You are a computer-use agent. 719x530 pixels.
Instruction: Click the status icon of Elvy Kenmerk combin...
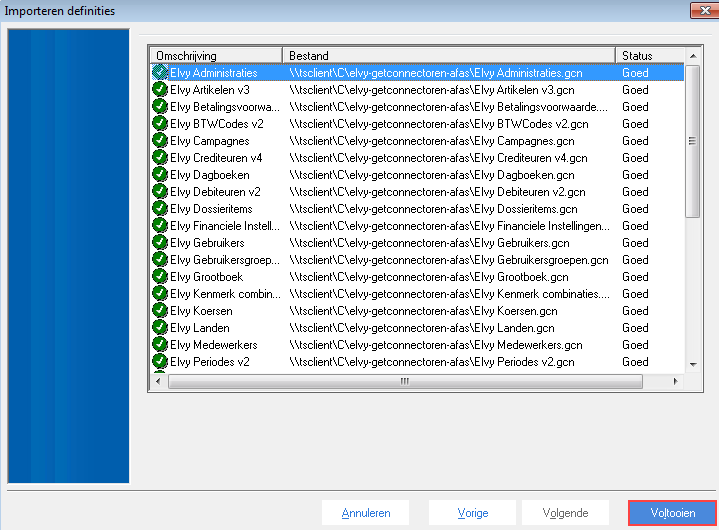(160, 293)
